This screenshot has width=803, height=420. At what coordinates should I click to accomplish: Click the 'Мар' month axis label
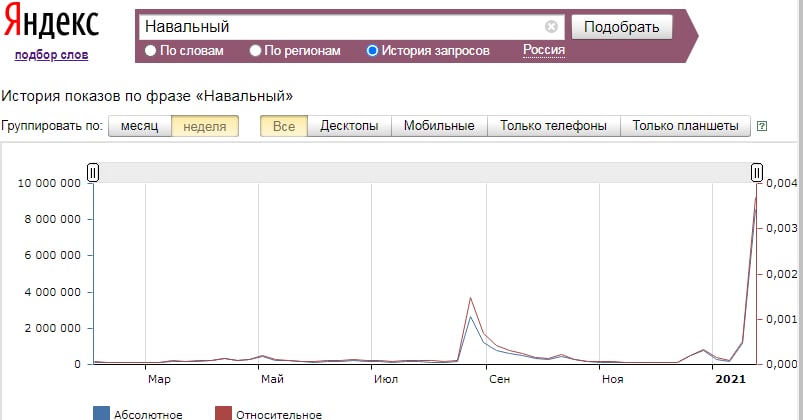click(159, 379)
